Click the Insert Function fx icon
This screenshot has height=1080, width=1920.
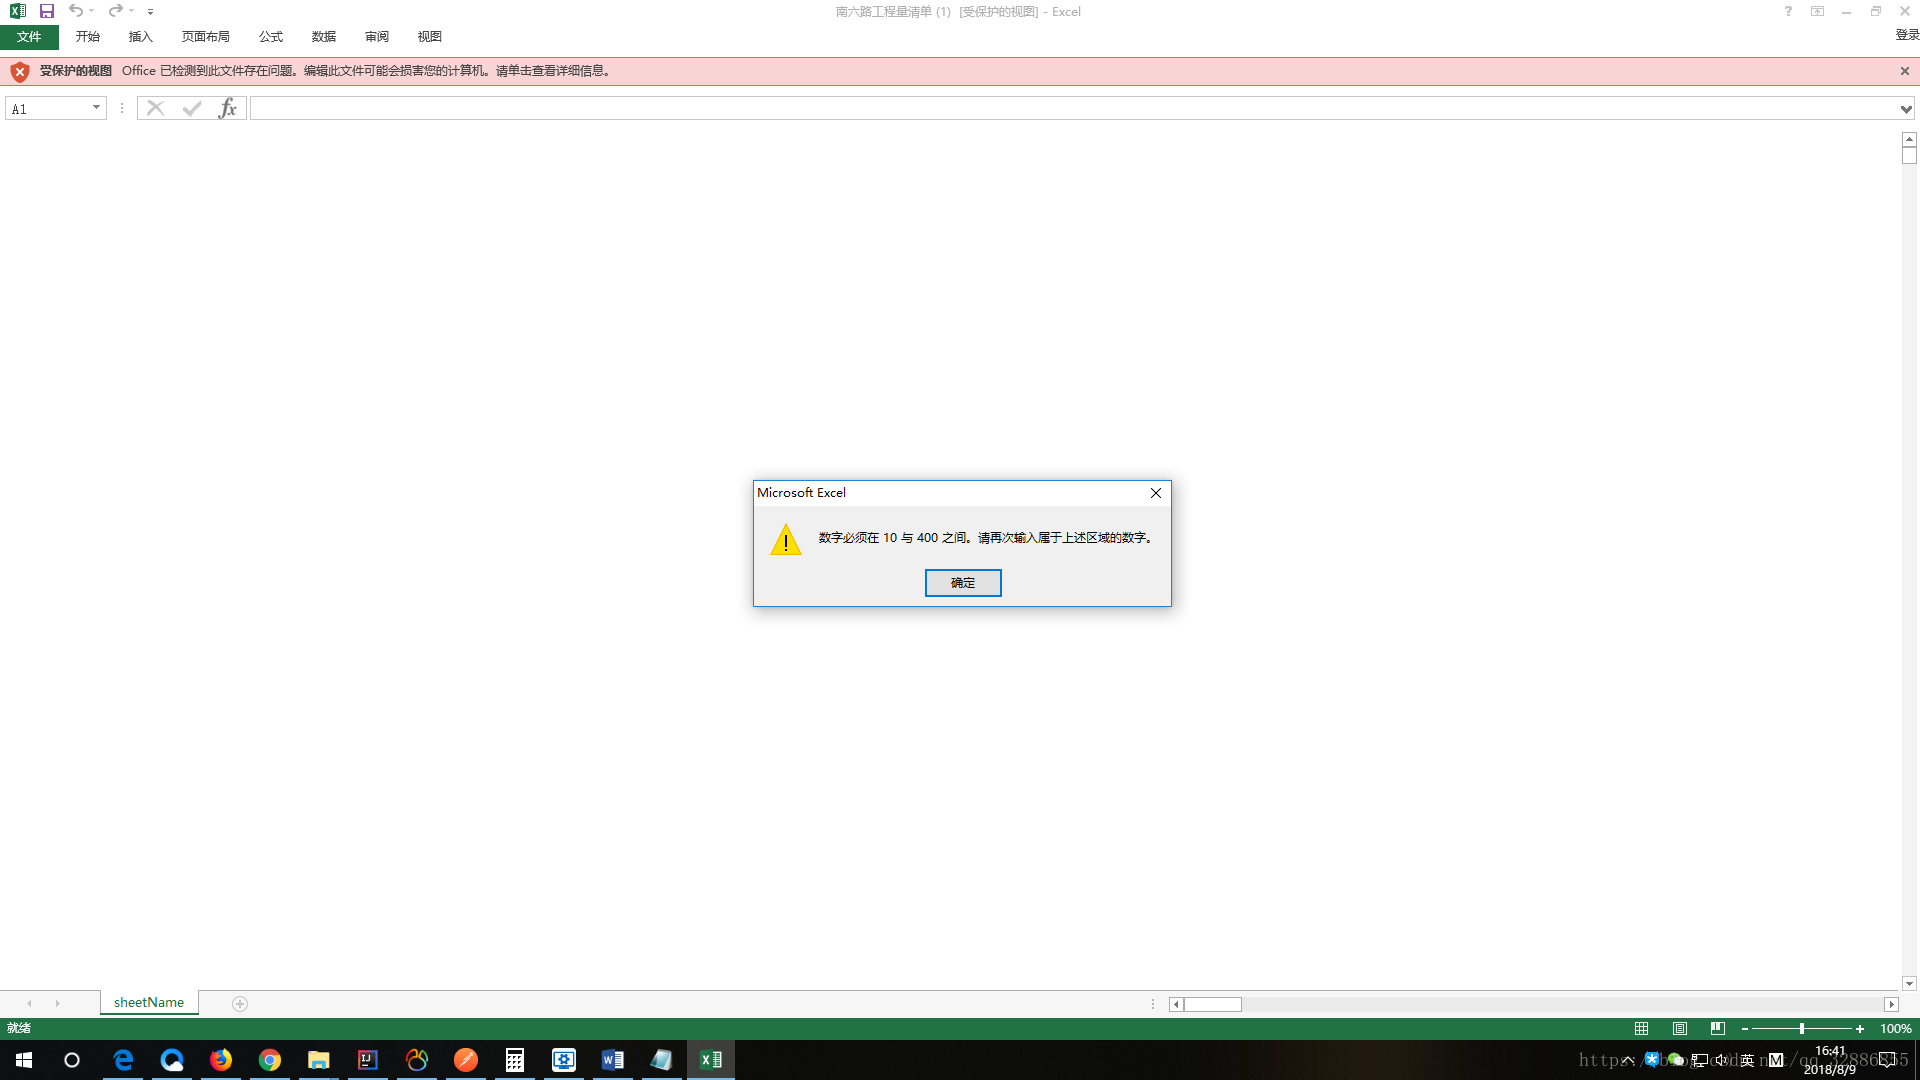(x=228, y=108)
